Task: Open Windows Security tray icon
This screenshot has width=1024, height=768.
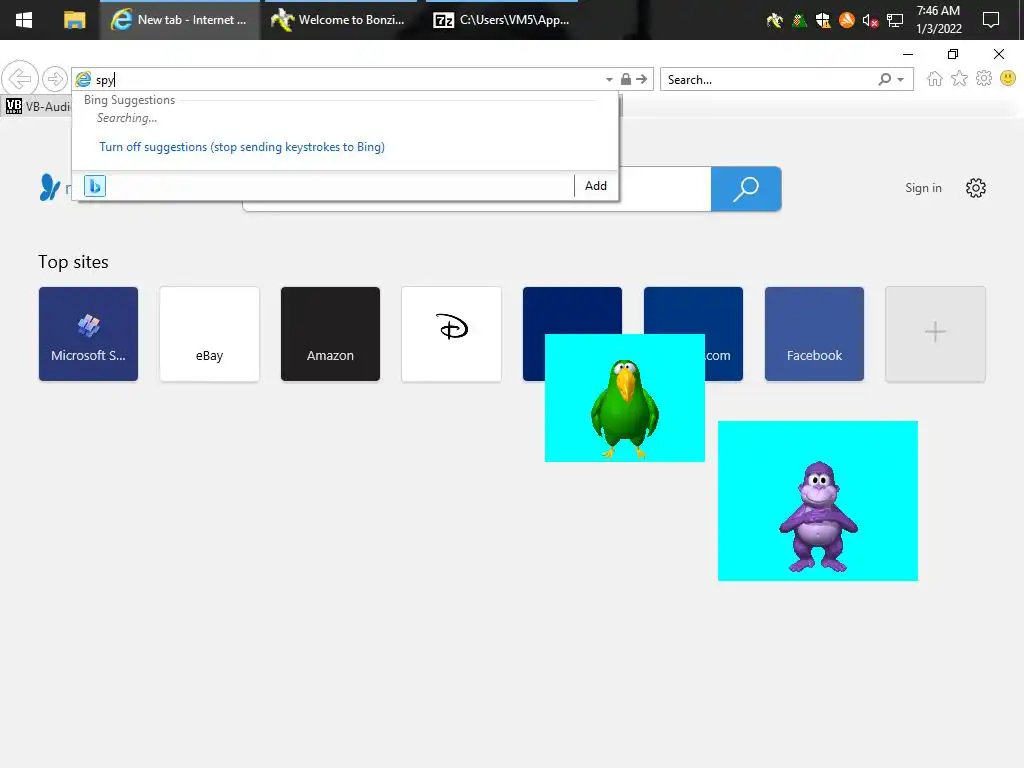Action: tap(823, 21)
